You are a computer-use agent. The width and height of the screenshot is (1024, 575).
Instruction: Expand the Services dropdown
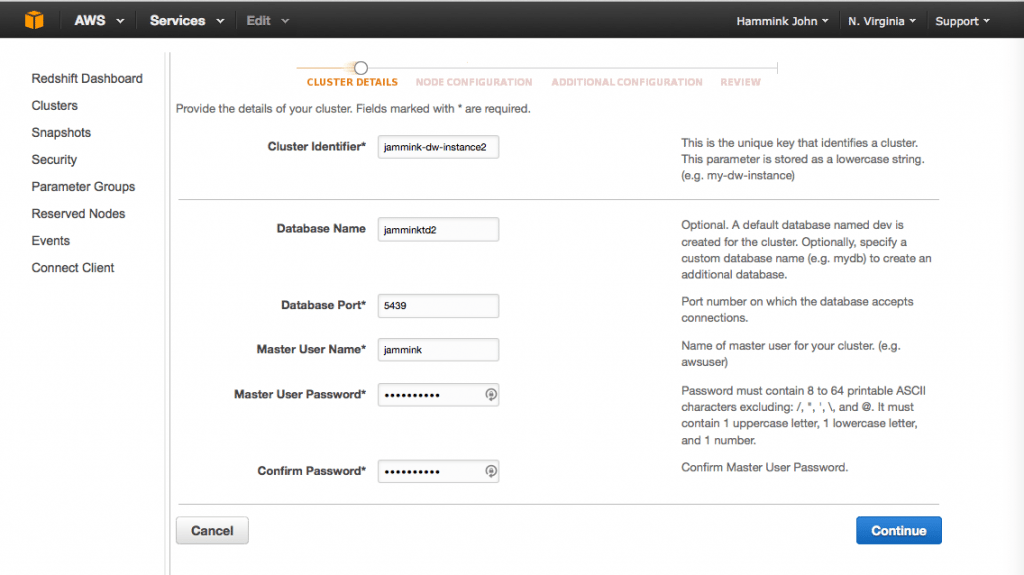187,21
